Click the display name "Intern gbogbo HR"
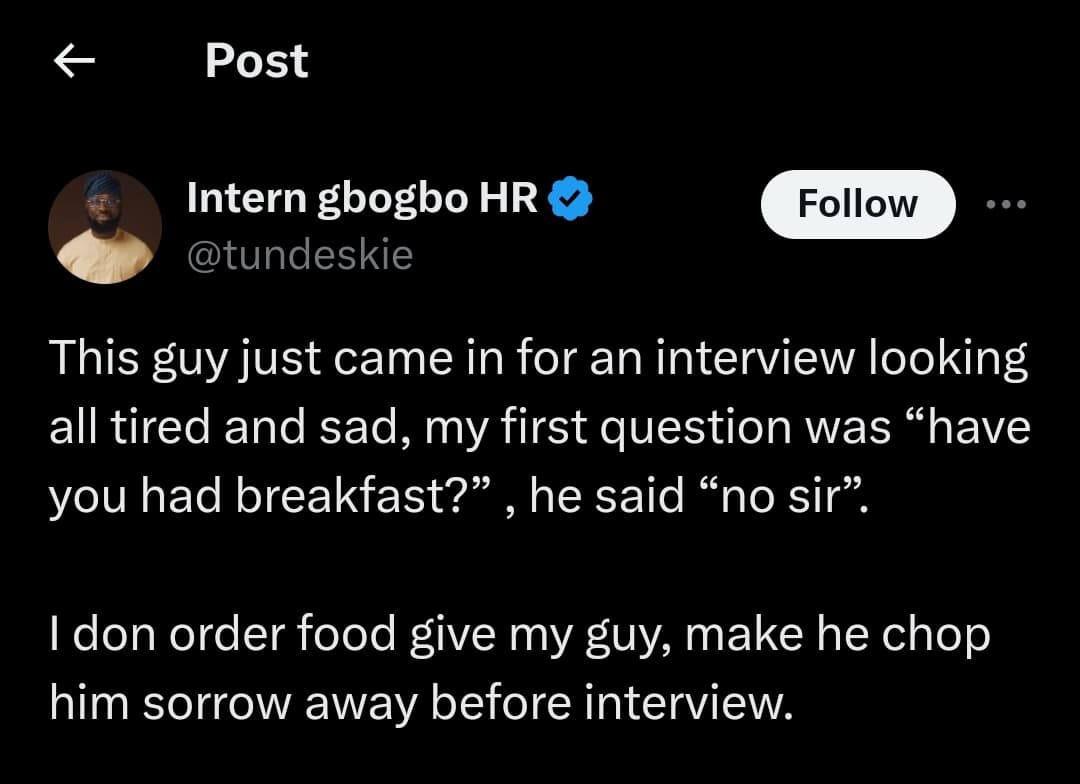This screenshot has height=784, width=1080. pyautogui.click(x=363, y=200)
